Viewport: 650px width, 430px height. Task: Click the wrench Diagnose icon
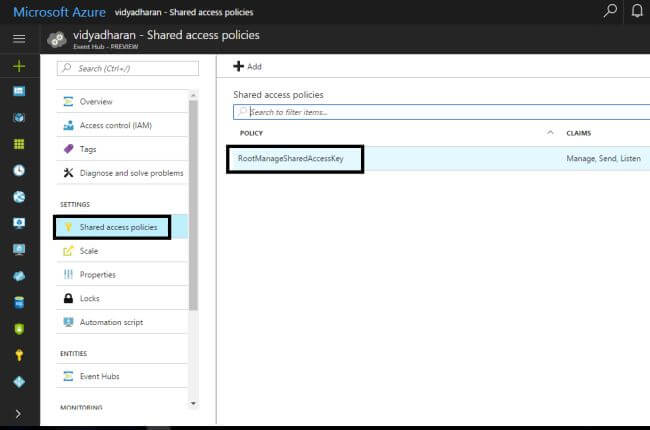pyautogui.click(x=68, y=173)
